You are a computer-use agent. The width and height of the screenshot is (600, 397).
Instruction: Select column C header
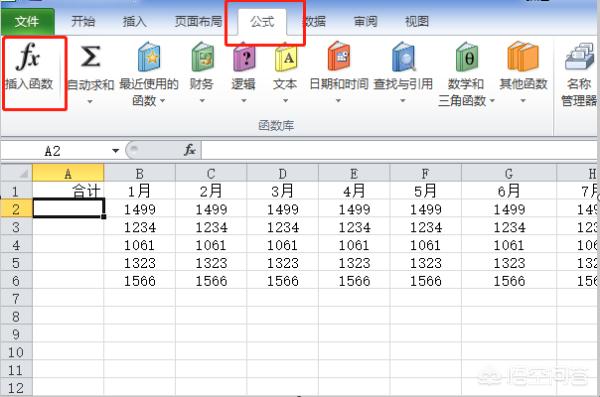(211, 173)
